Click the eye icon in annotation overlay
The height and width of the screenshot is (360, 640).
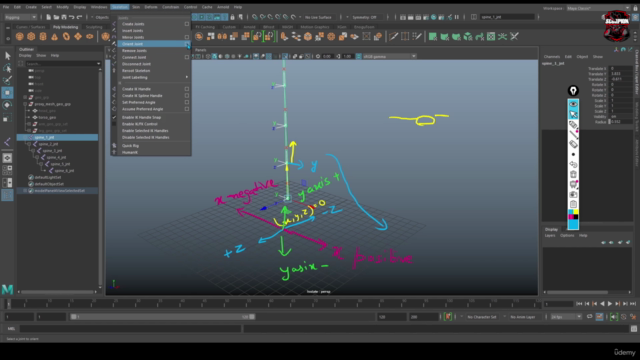573,104
